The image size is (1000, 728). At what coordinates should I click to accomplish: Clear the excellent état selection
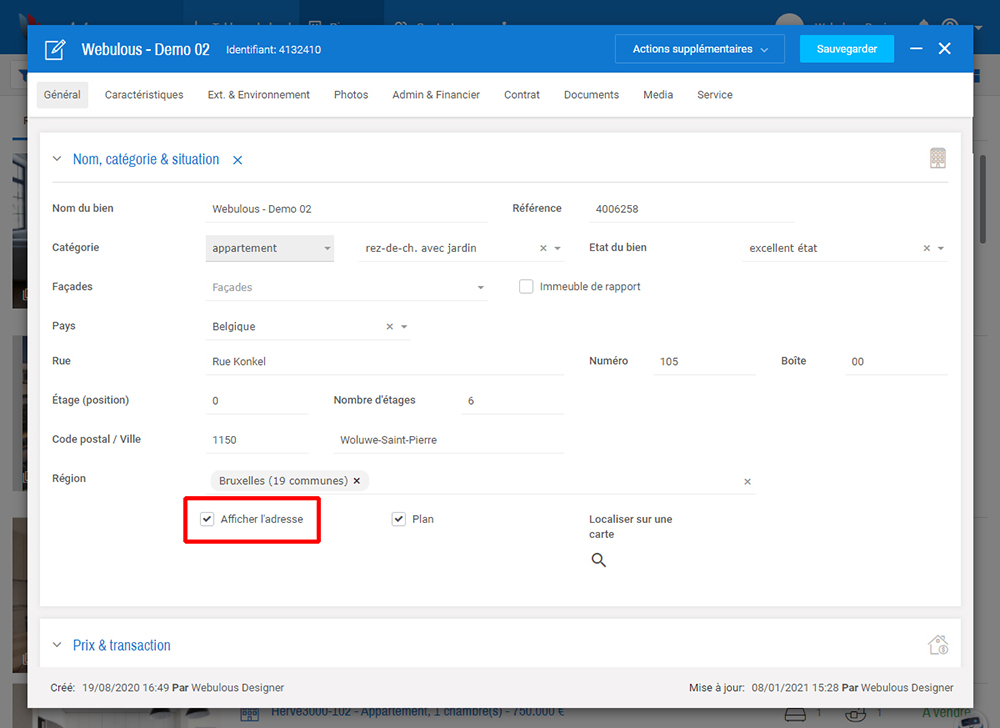(x=927, y=248)
